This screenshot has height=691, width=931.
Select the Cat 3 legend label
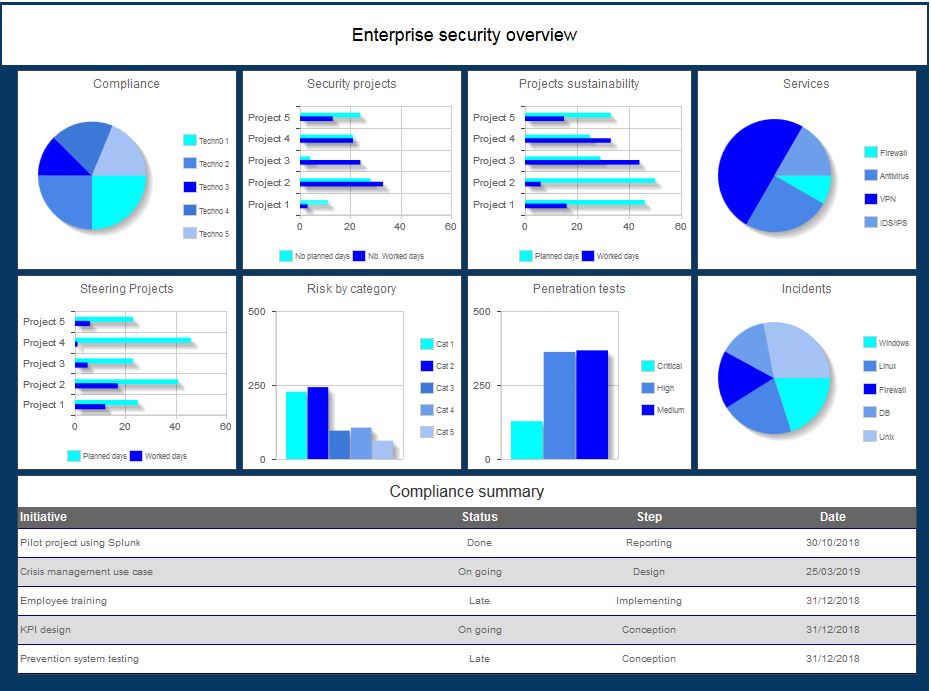(x=445, y=388)
